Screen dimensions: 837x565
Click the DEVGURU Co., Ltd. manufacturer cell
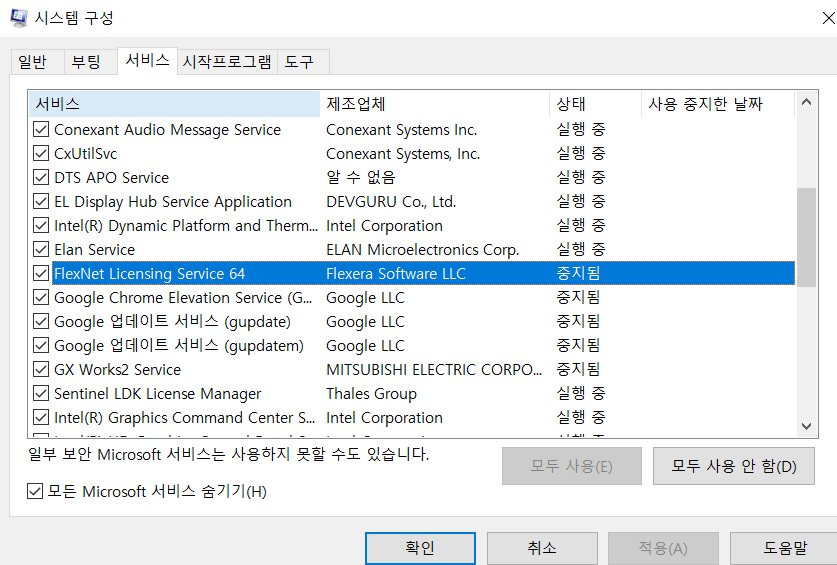391,202
